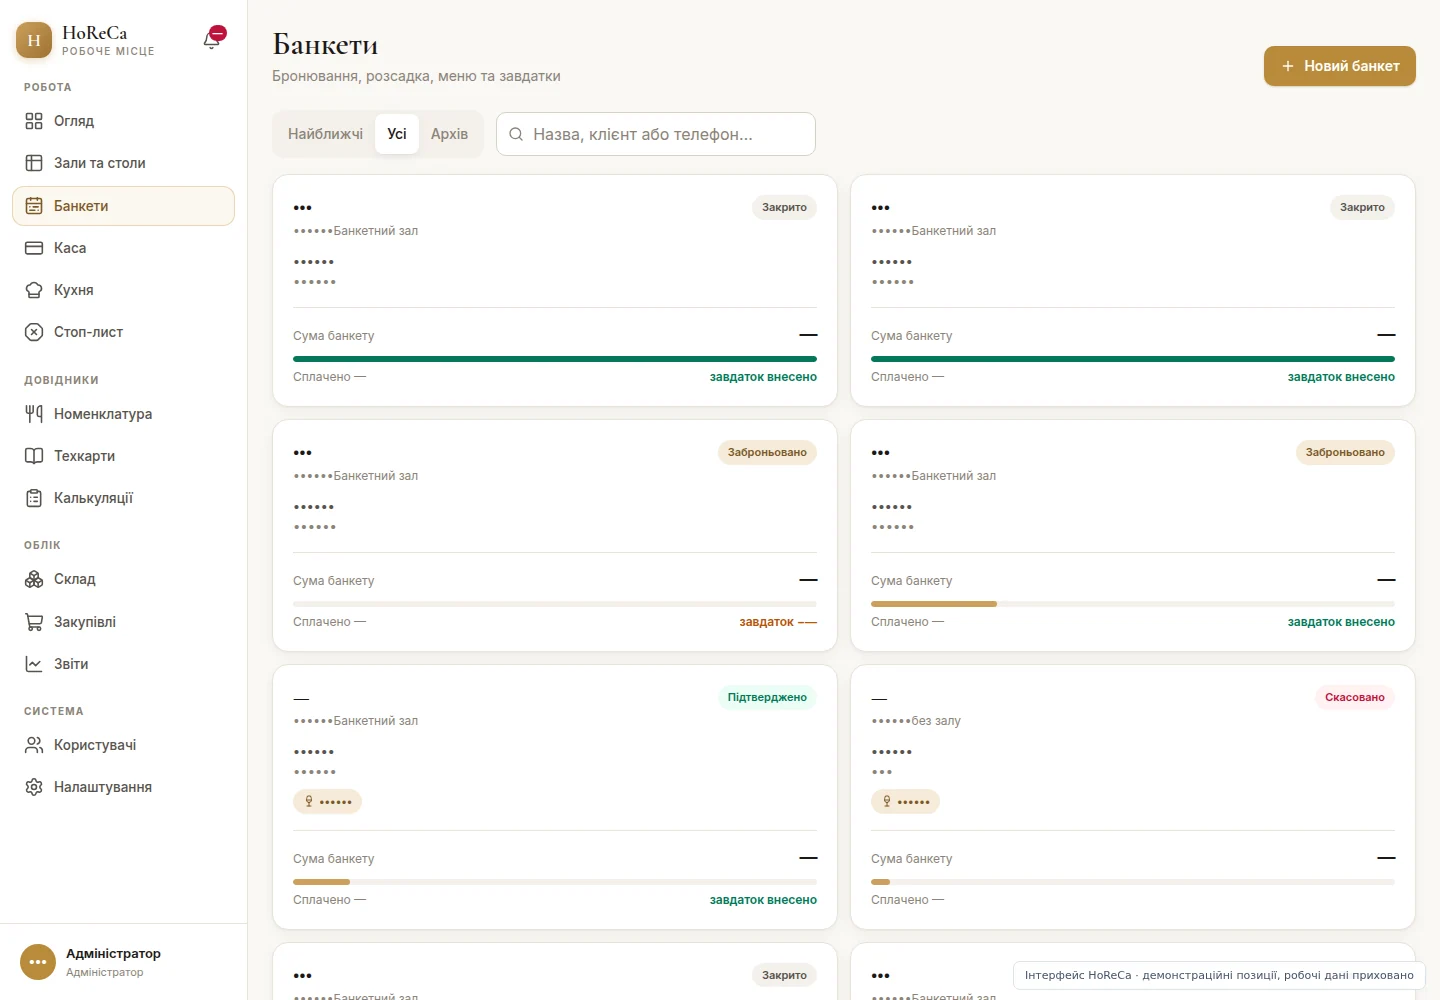Image resolution: width=1440 pixels, height=1000 pixels.
Task: Click the guest chip in the Скасовано card
Action: tap(905, 801)
